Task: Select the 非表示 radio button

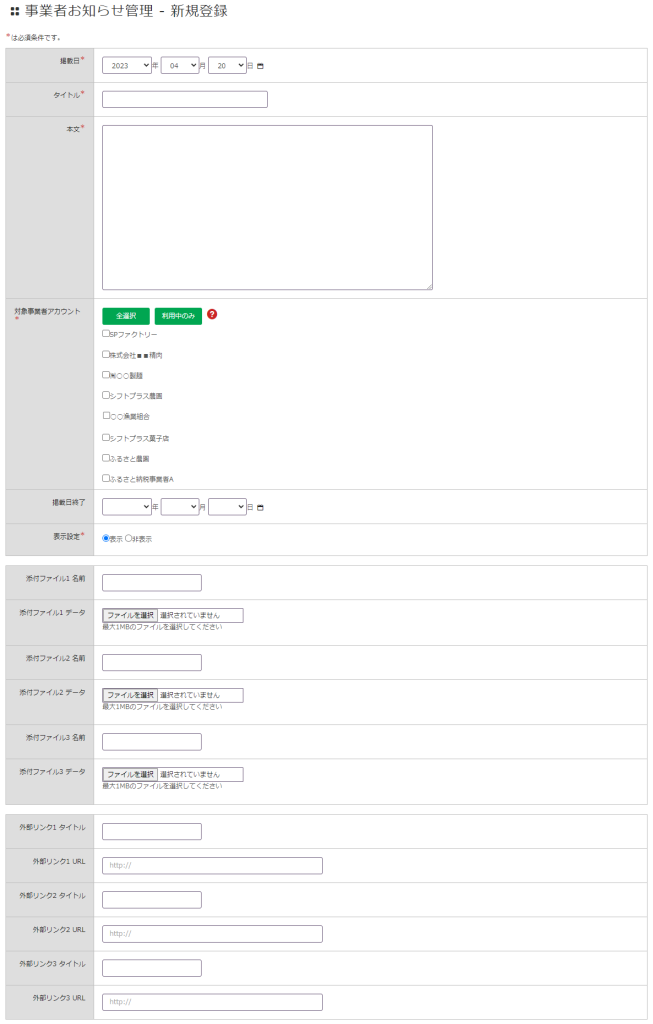Action: (x=129, y=538)
